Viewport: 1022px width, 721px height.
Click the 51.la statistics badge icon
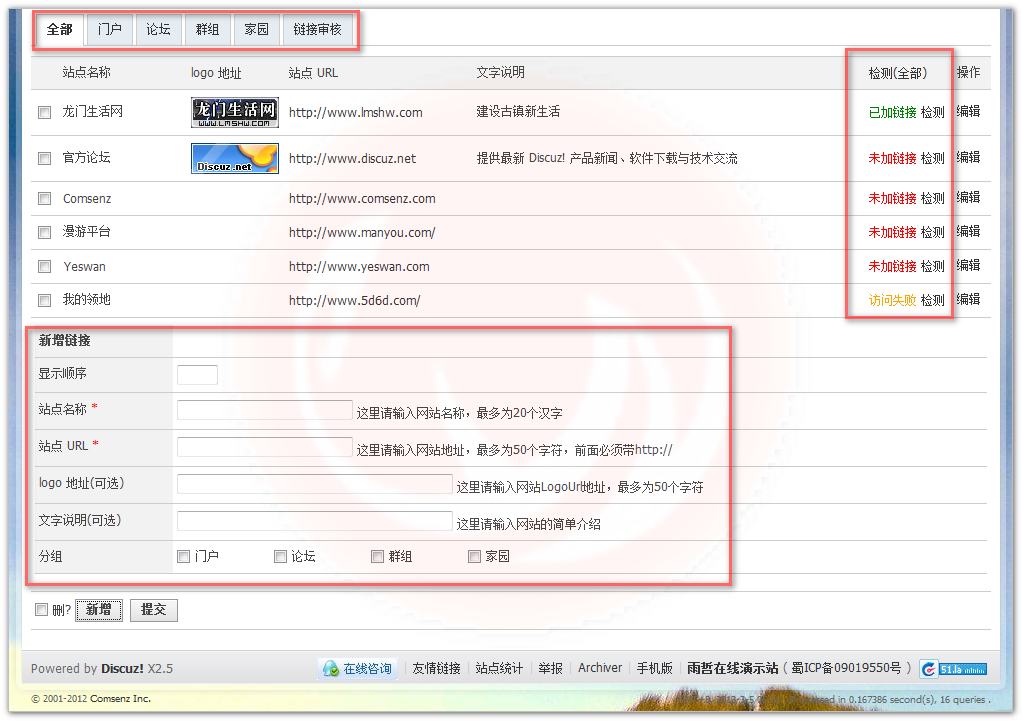click(954, 669)
